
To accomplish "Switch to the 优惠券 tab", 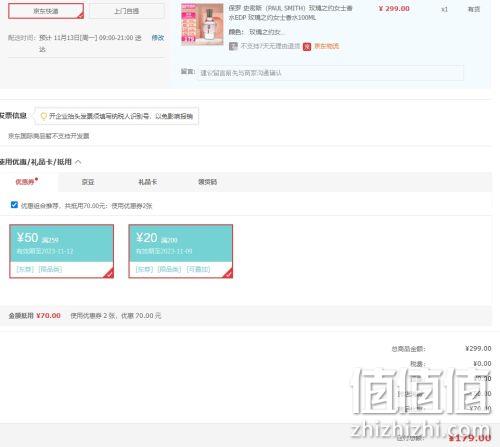I will (25, 182).
